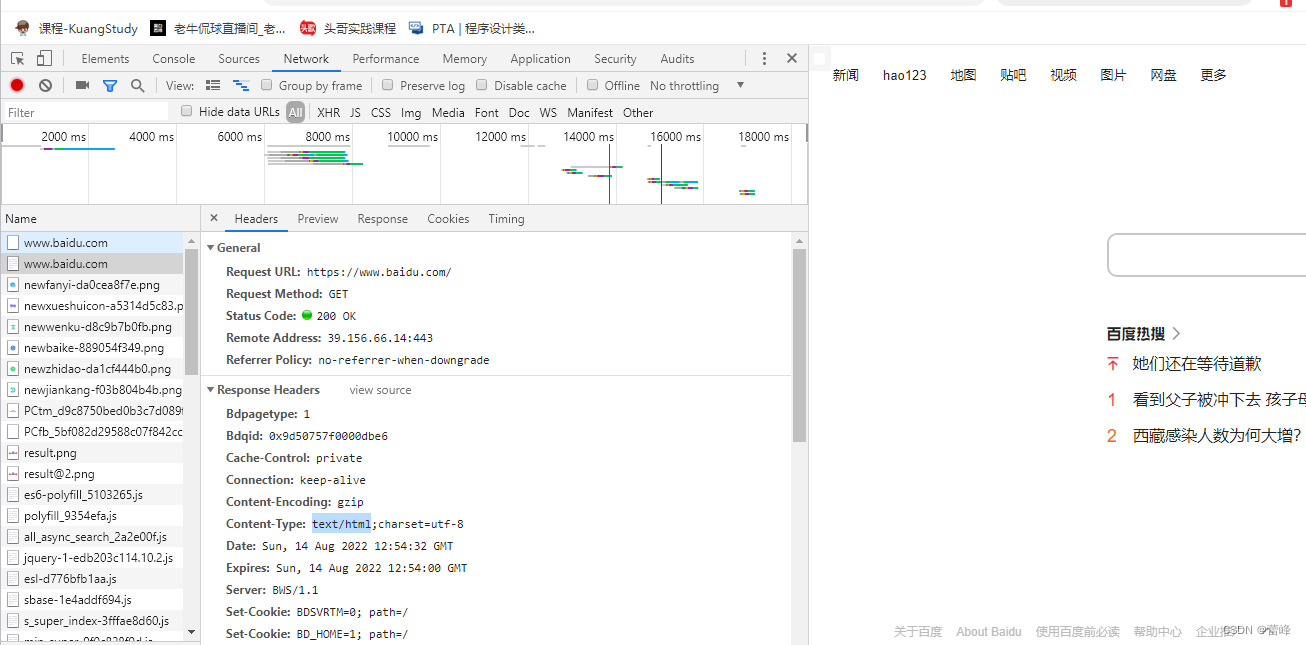This screenshot has width=1306, height=645.
Task: Select request row result@2.png
Action: coord(92,474)
